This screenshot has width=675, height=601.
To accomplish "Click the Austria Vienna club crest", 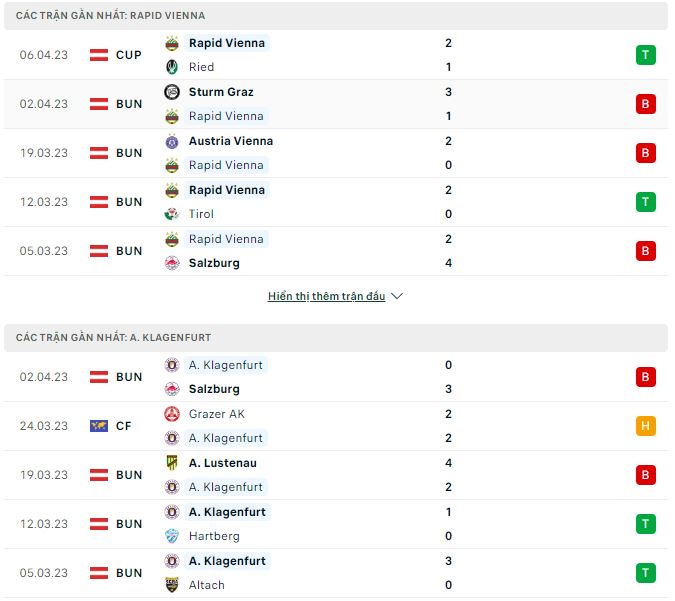I will [x=171, y=141].
